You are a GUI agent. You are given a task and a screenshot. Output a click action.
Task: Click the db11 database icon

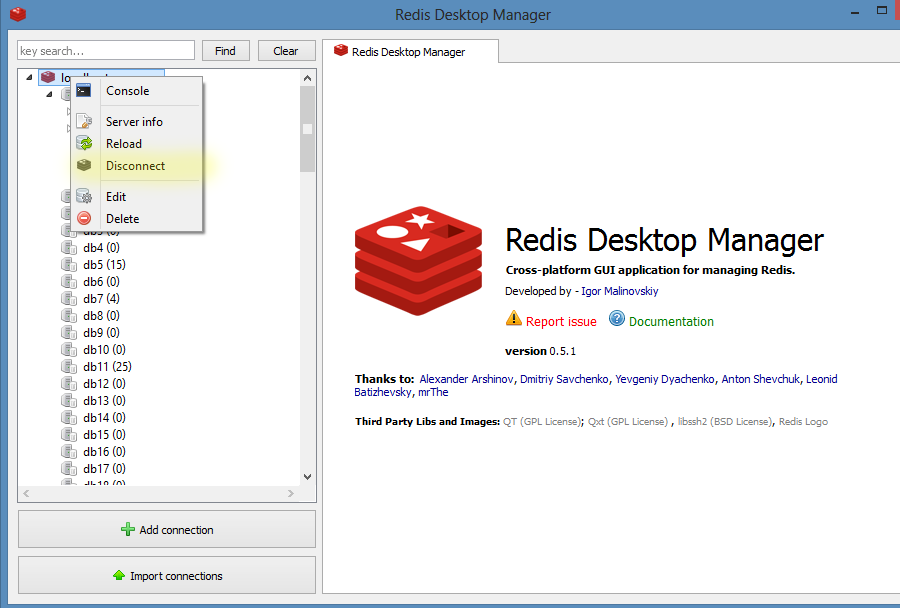69,366
